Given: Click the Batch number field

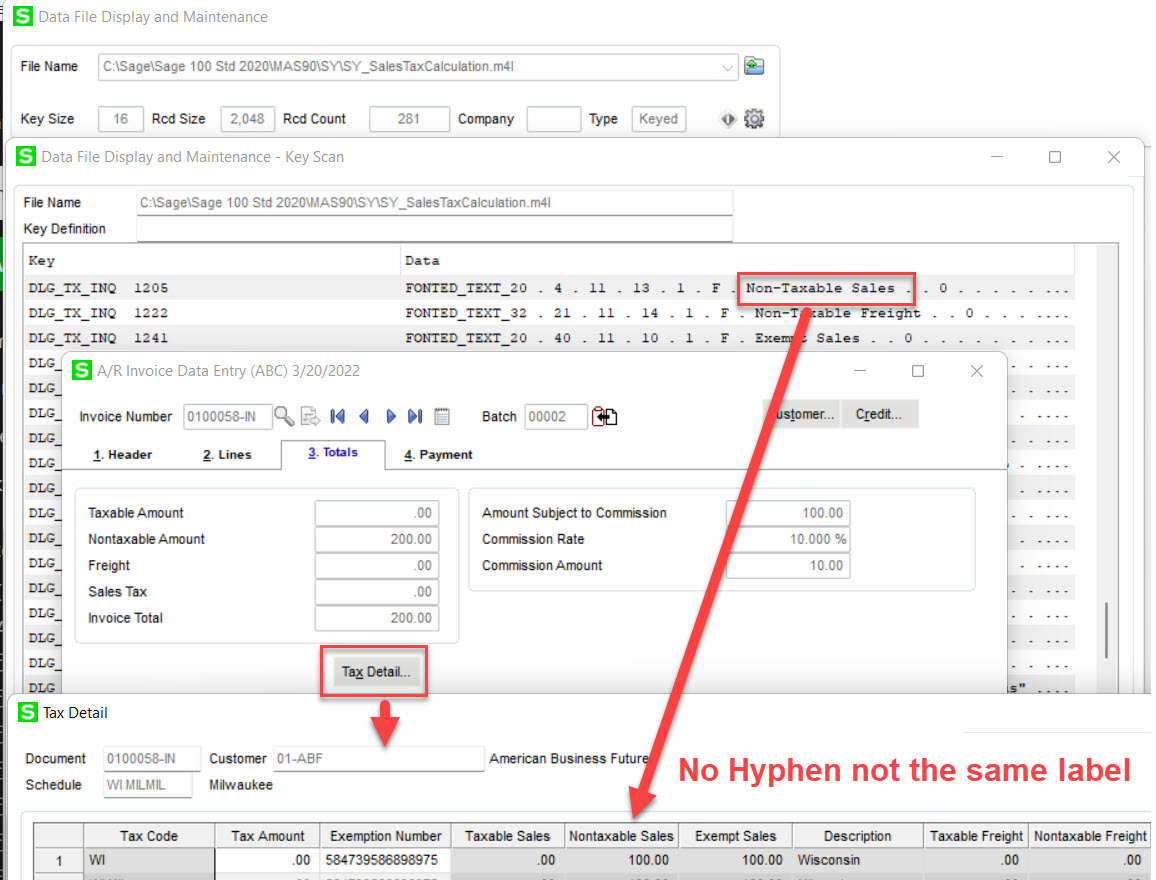Looking at the screenshot, I should [x=556, y=416].
